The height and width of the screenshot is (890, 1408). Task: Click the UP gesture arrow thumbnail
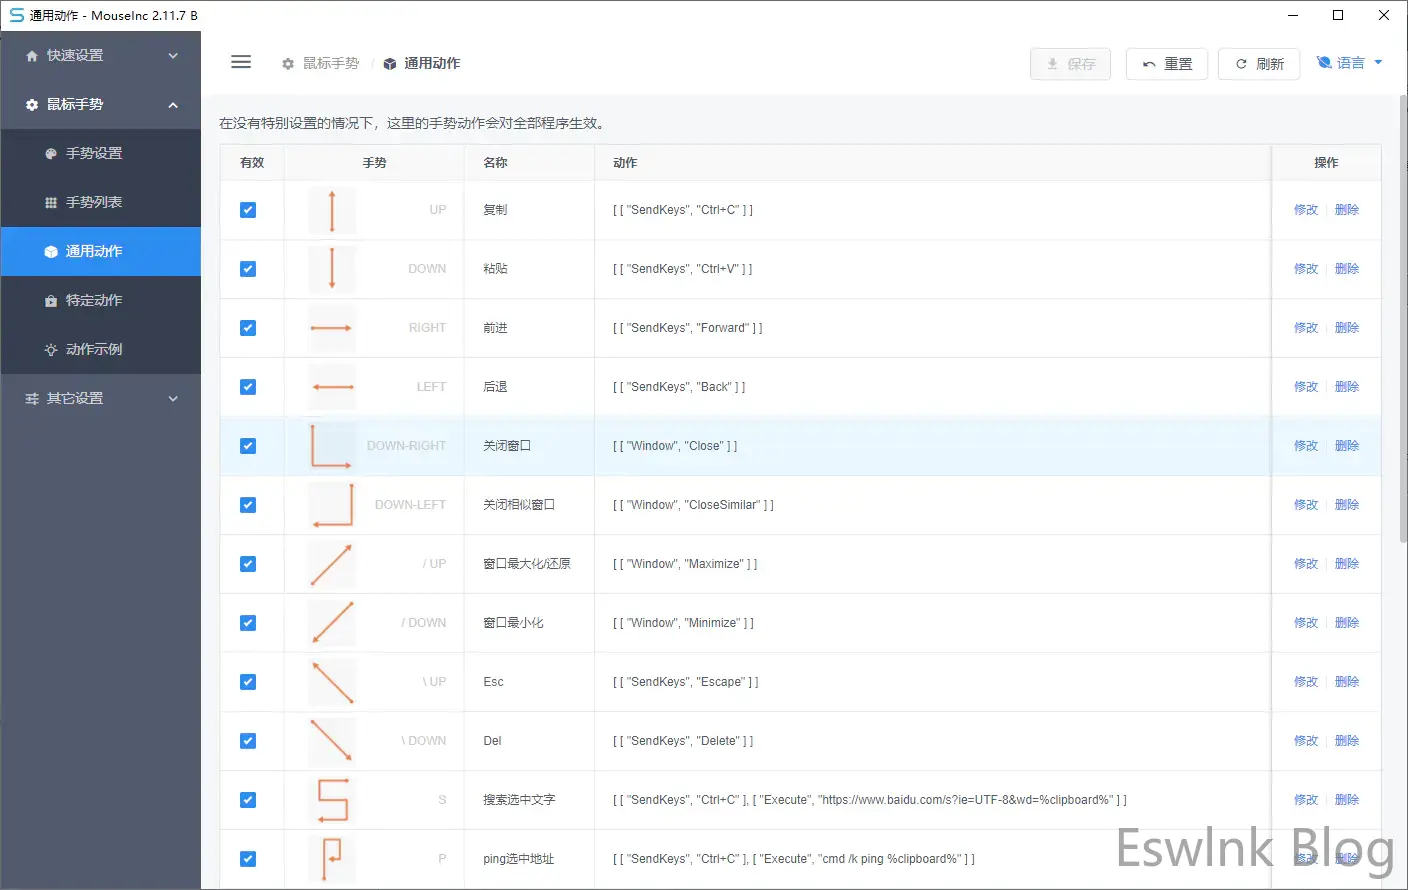(332, 211)
